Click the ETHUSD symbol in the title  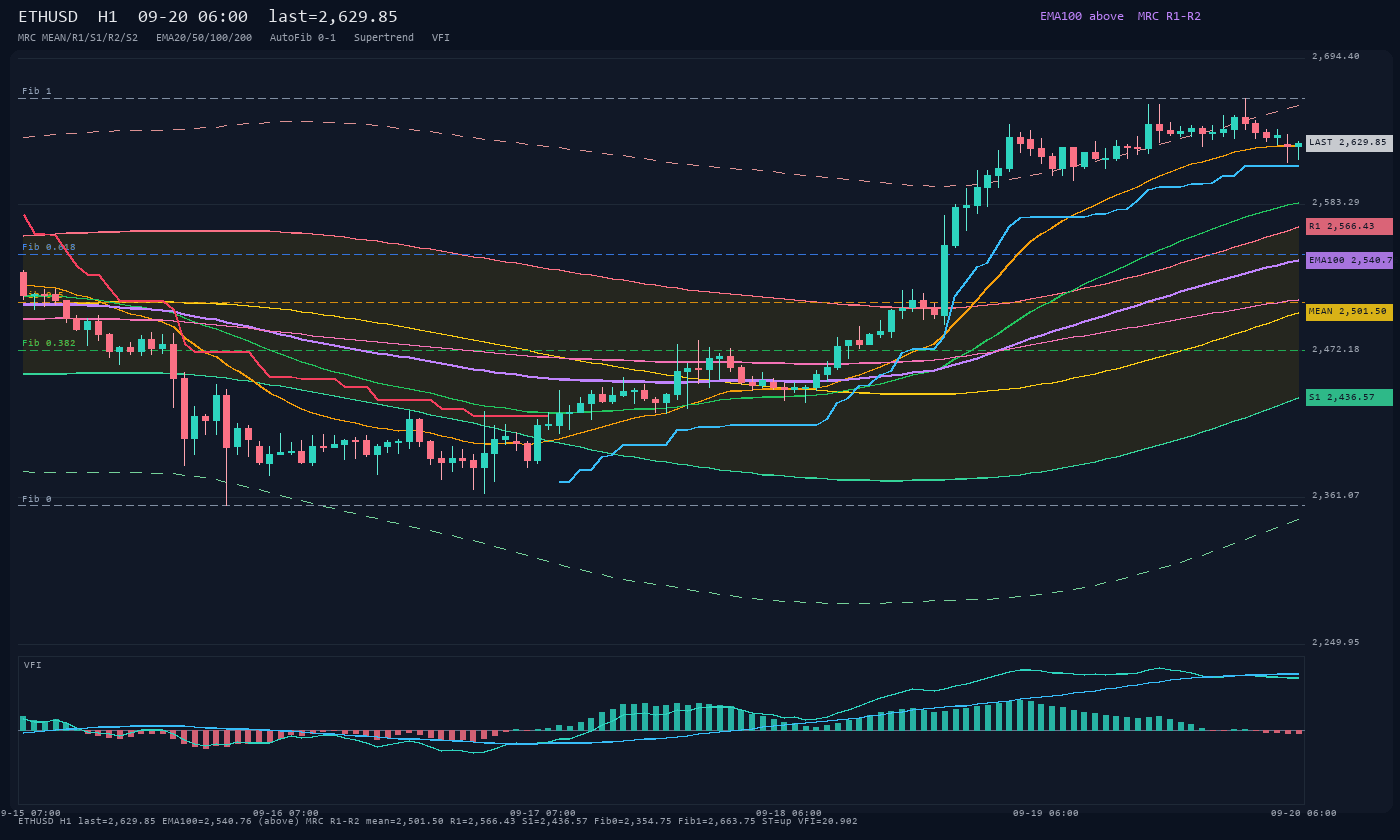(48, 16)
